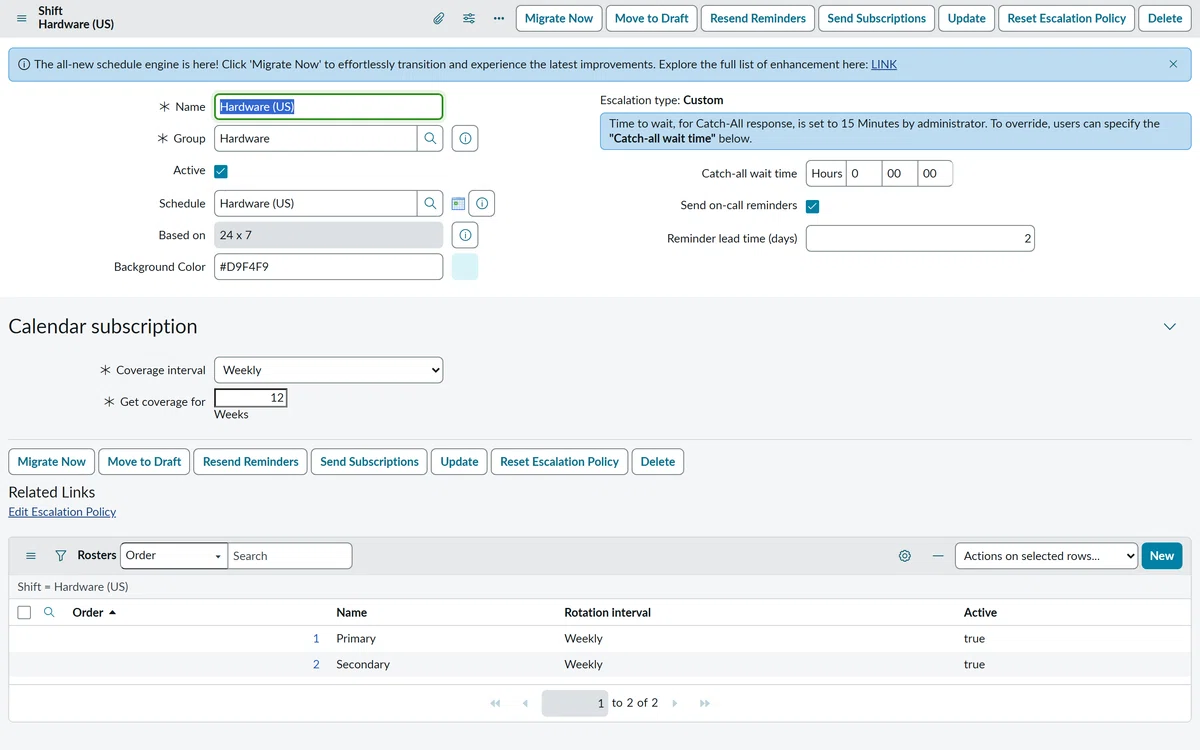Image resolution: width=1200 pixels, height=750 pixels.
Task: Create a New roster record
Action: 1162,556
